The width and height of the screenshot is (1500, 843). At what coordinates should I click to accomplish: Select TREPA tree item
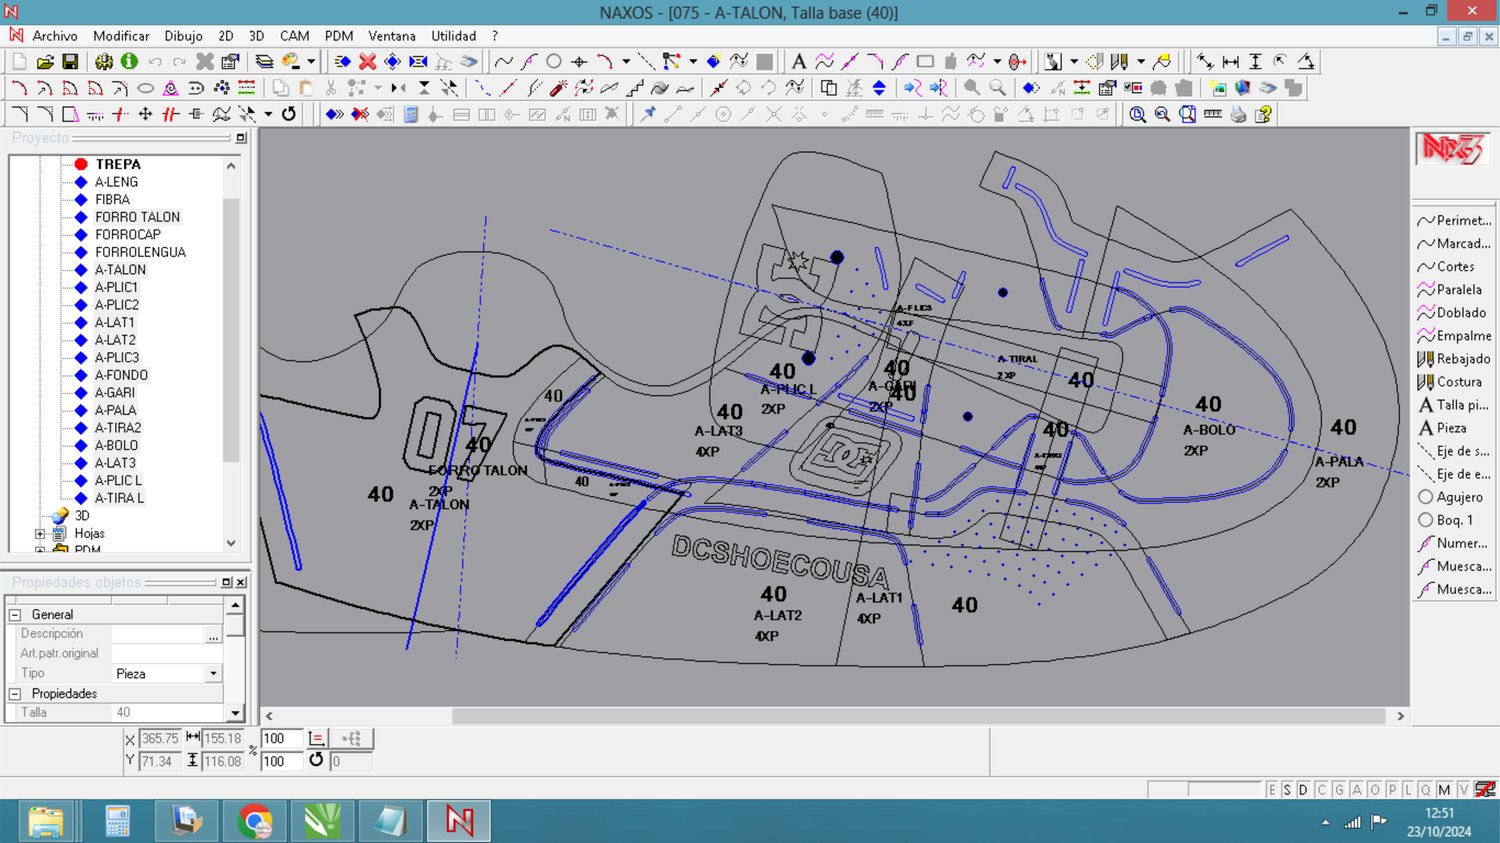(x=118, y=164)
